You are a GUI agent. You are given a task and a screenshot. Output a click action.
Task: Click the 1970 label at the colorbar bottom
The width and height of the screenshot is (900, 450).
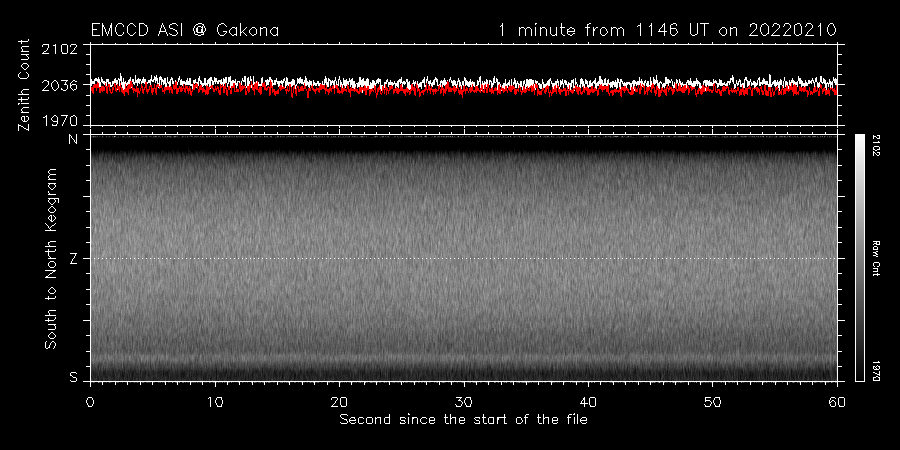877,371
